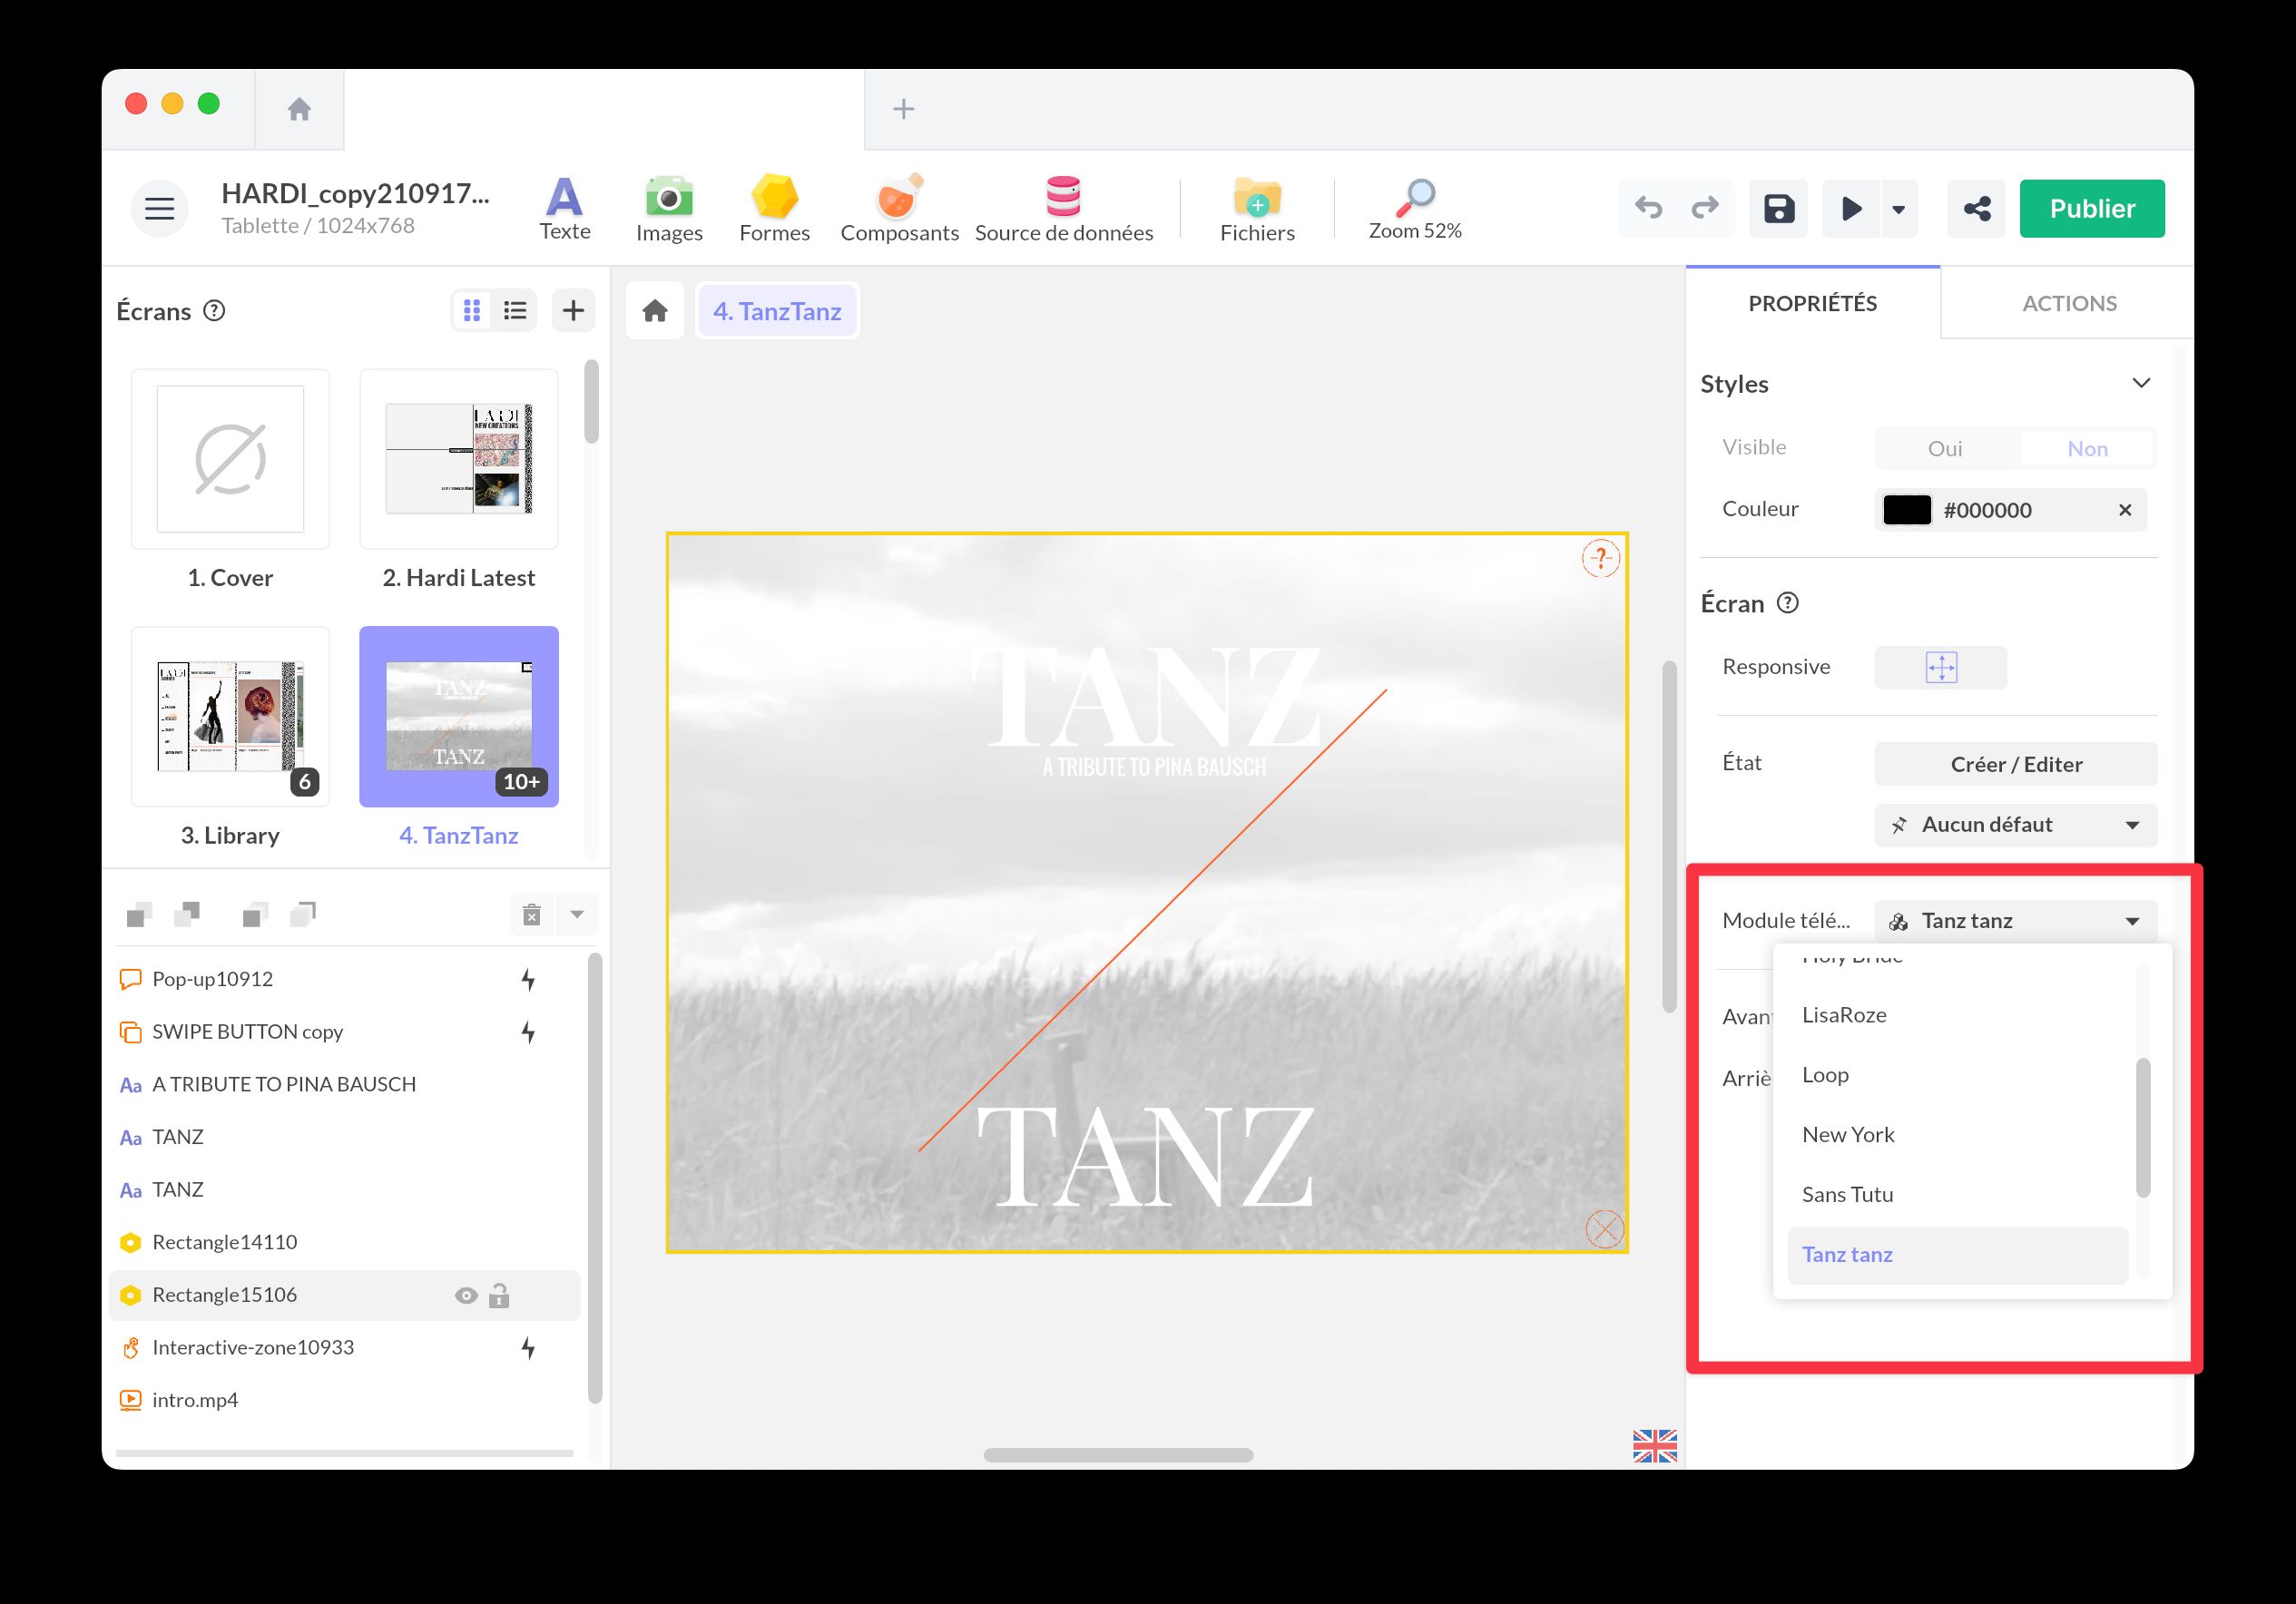
Task: Click the share icon near Publier
Action: coord(1976,208)
